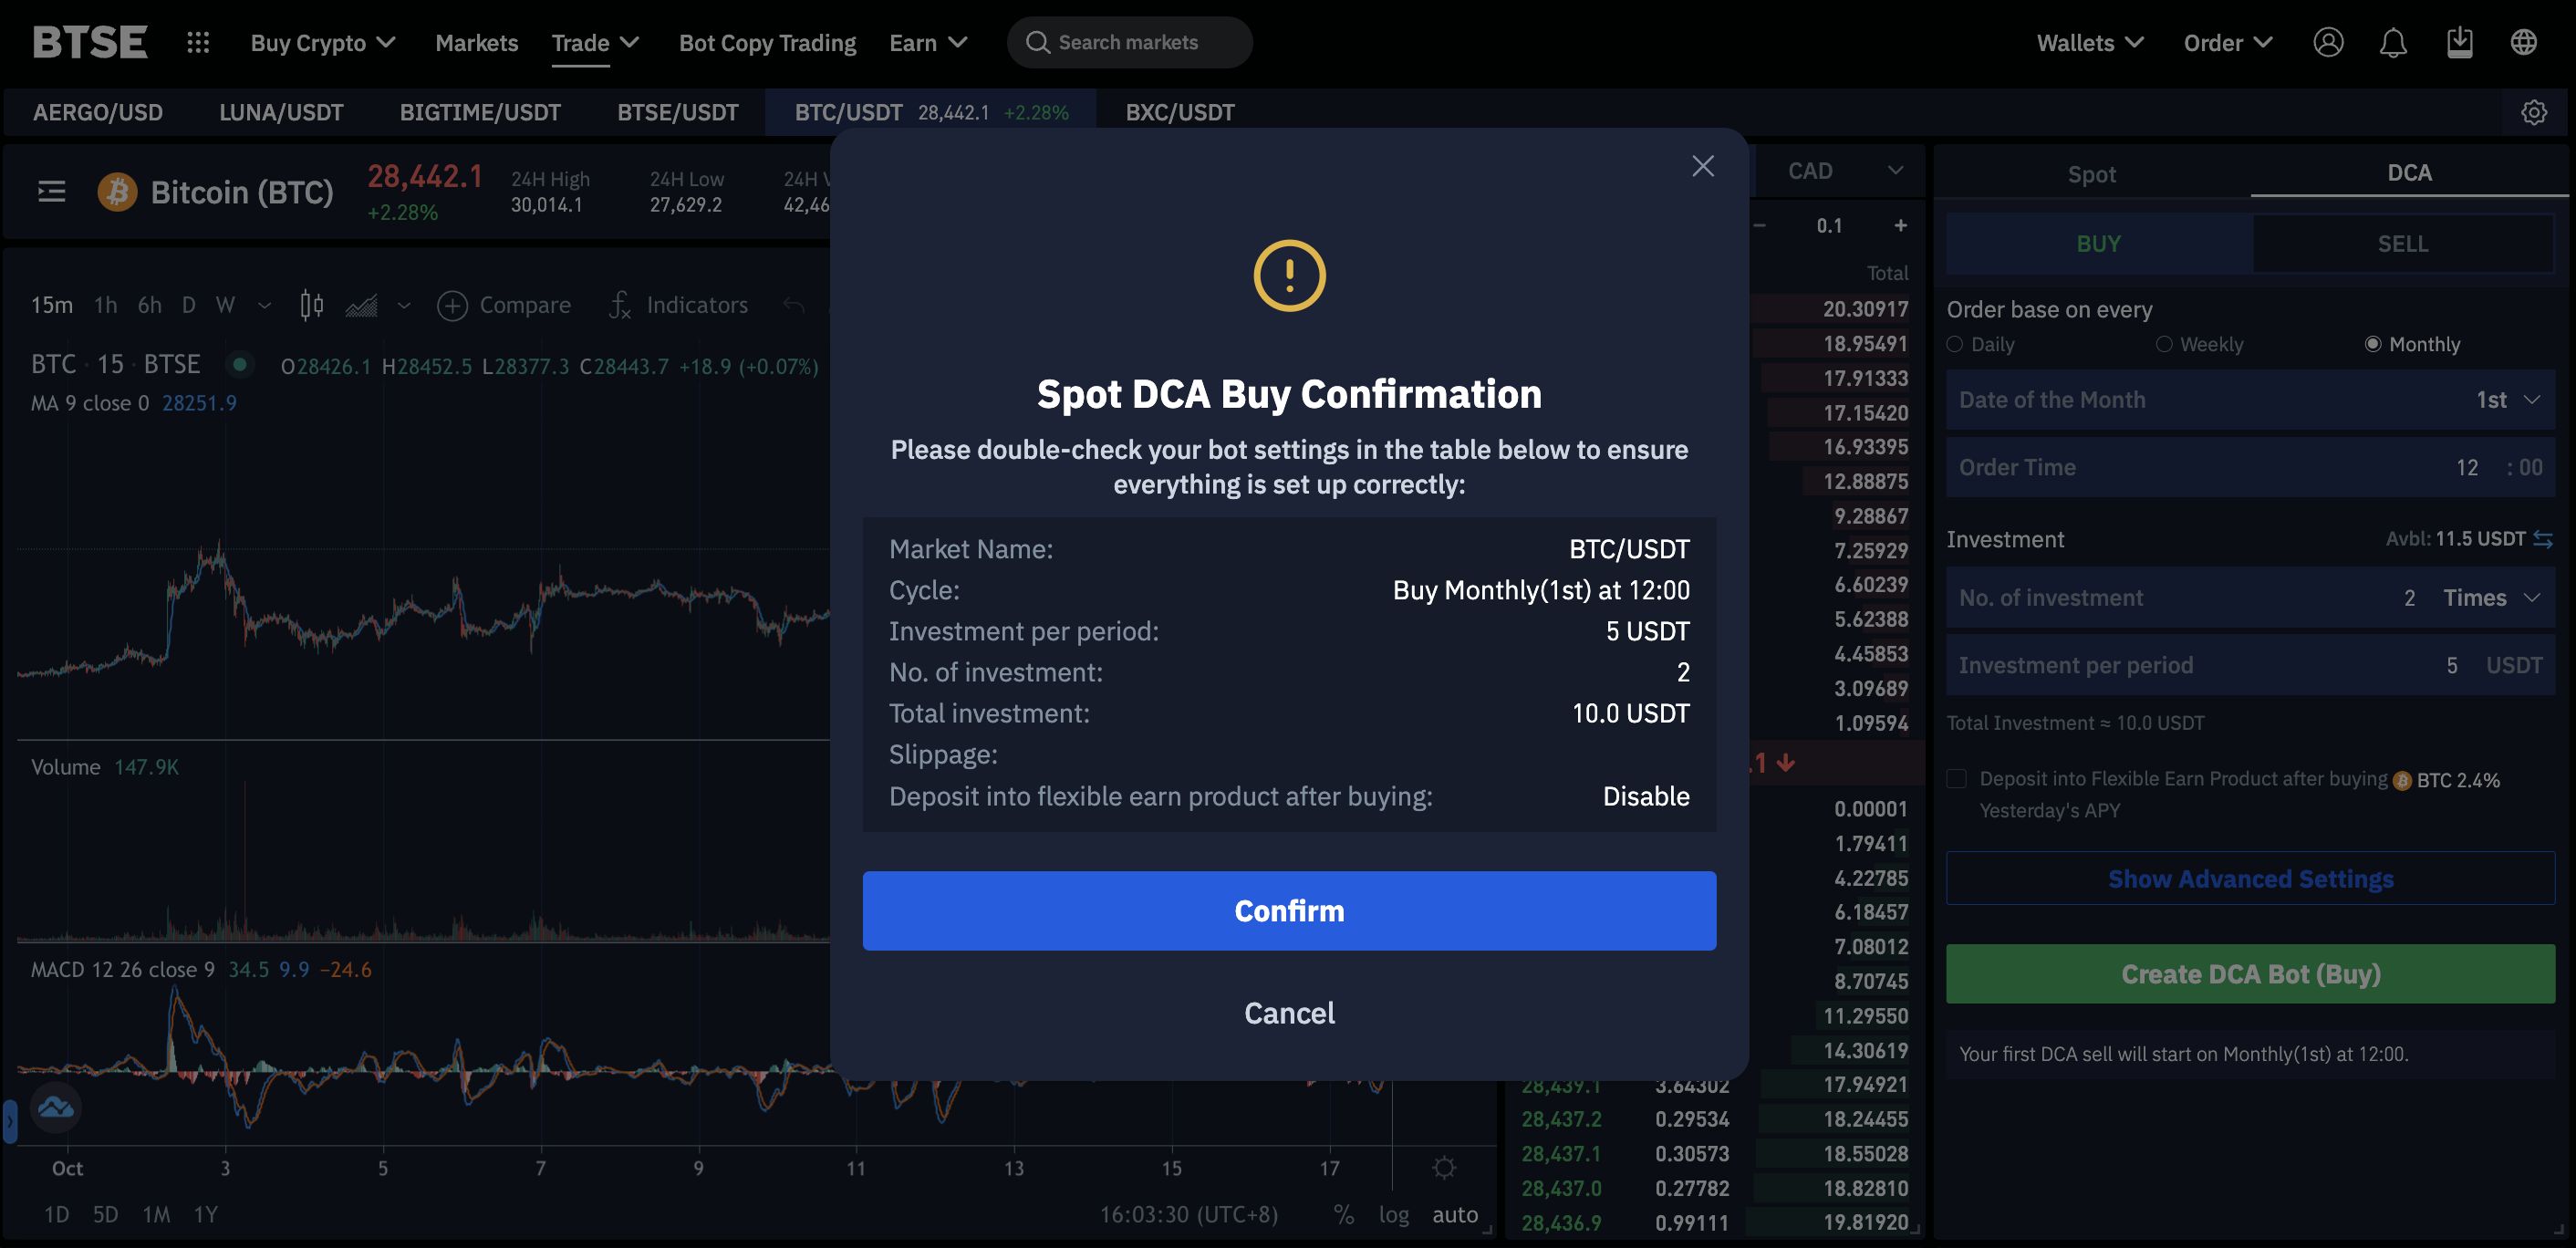
Task: Toggle auto scale on chart
Action: coord(1455,1214)
